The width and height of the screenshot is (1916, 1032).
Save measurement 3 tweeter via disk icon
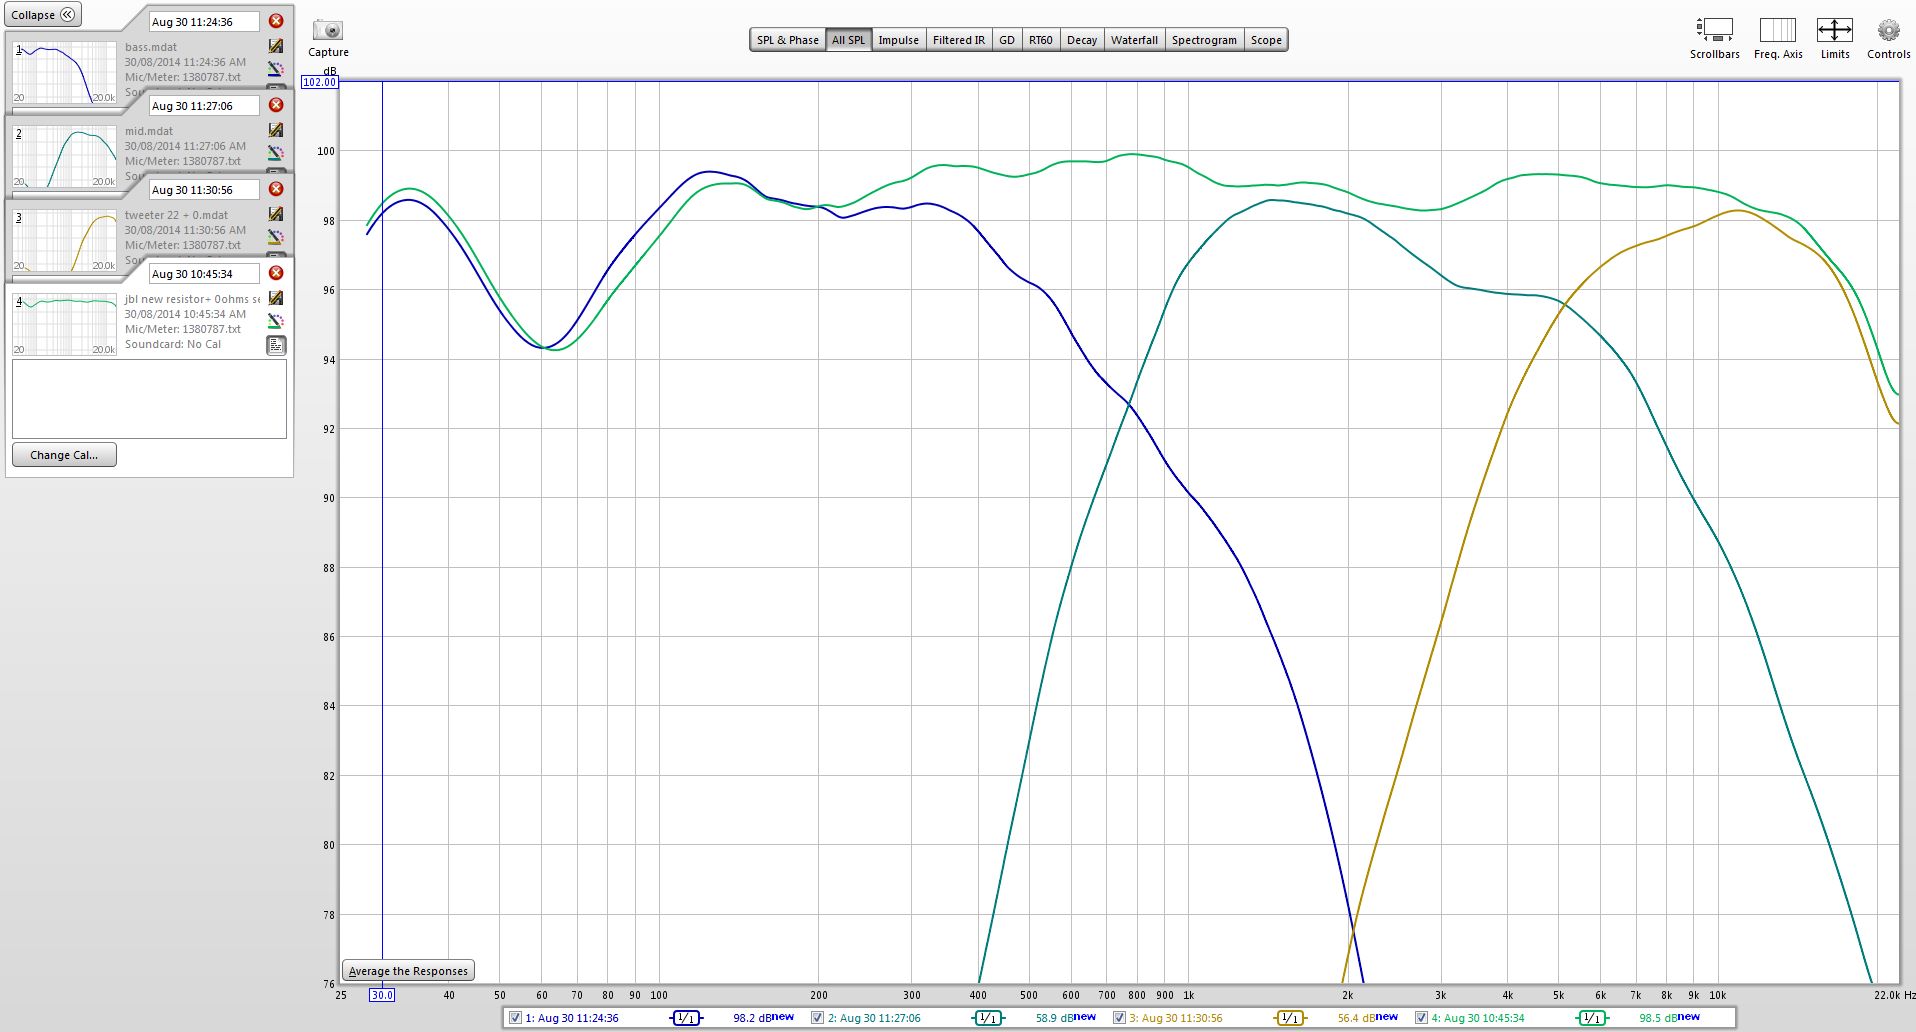(x=276, y=214)
